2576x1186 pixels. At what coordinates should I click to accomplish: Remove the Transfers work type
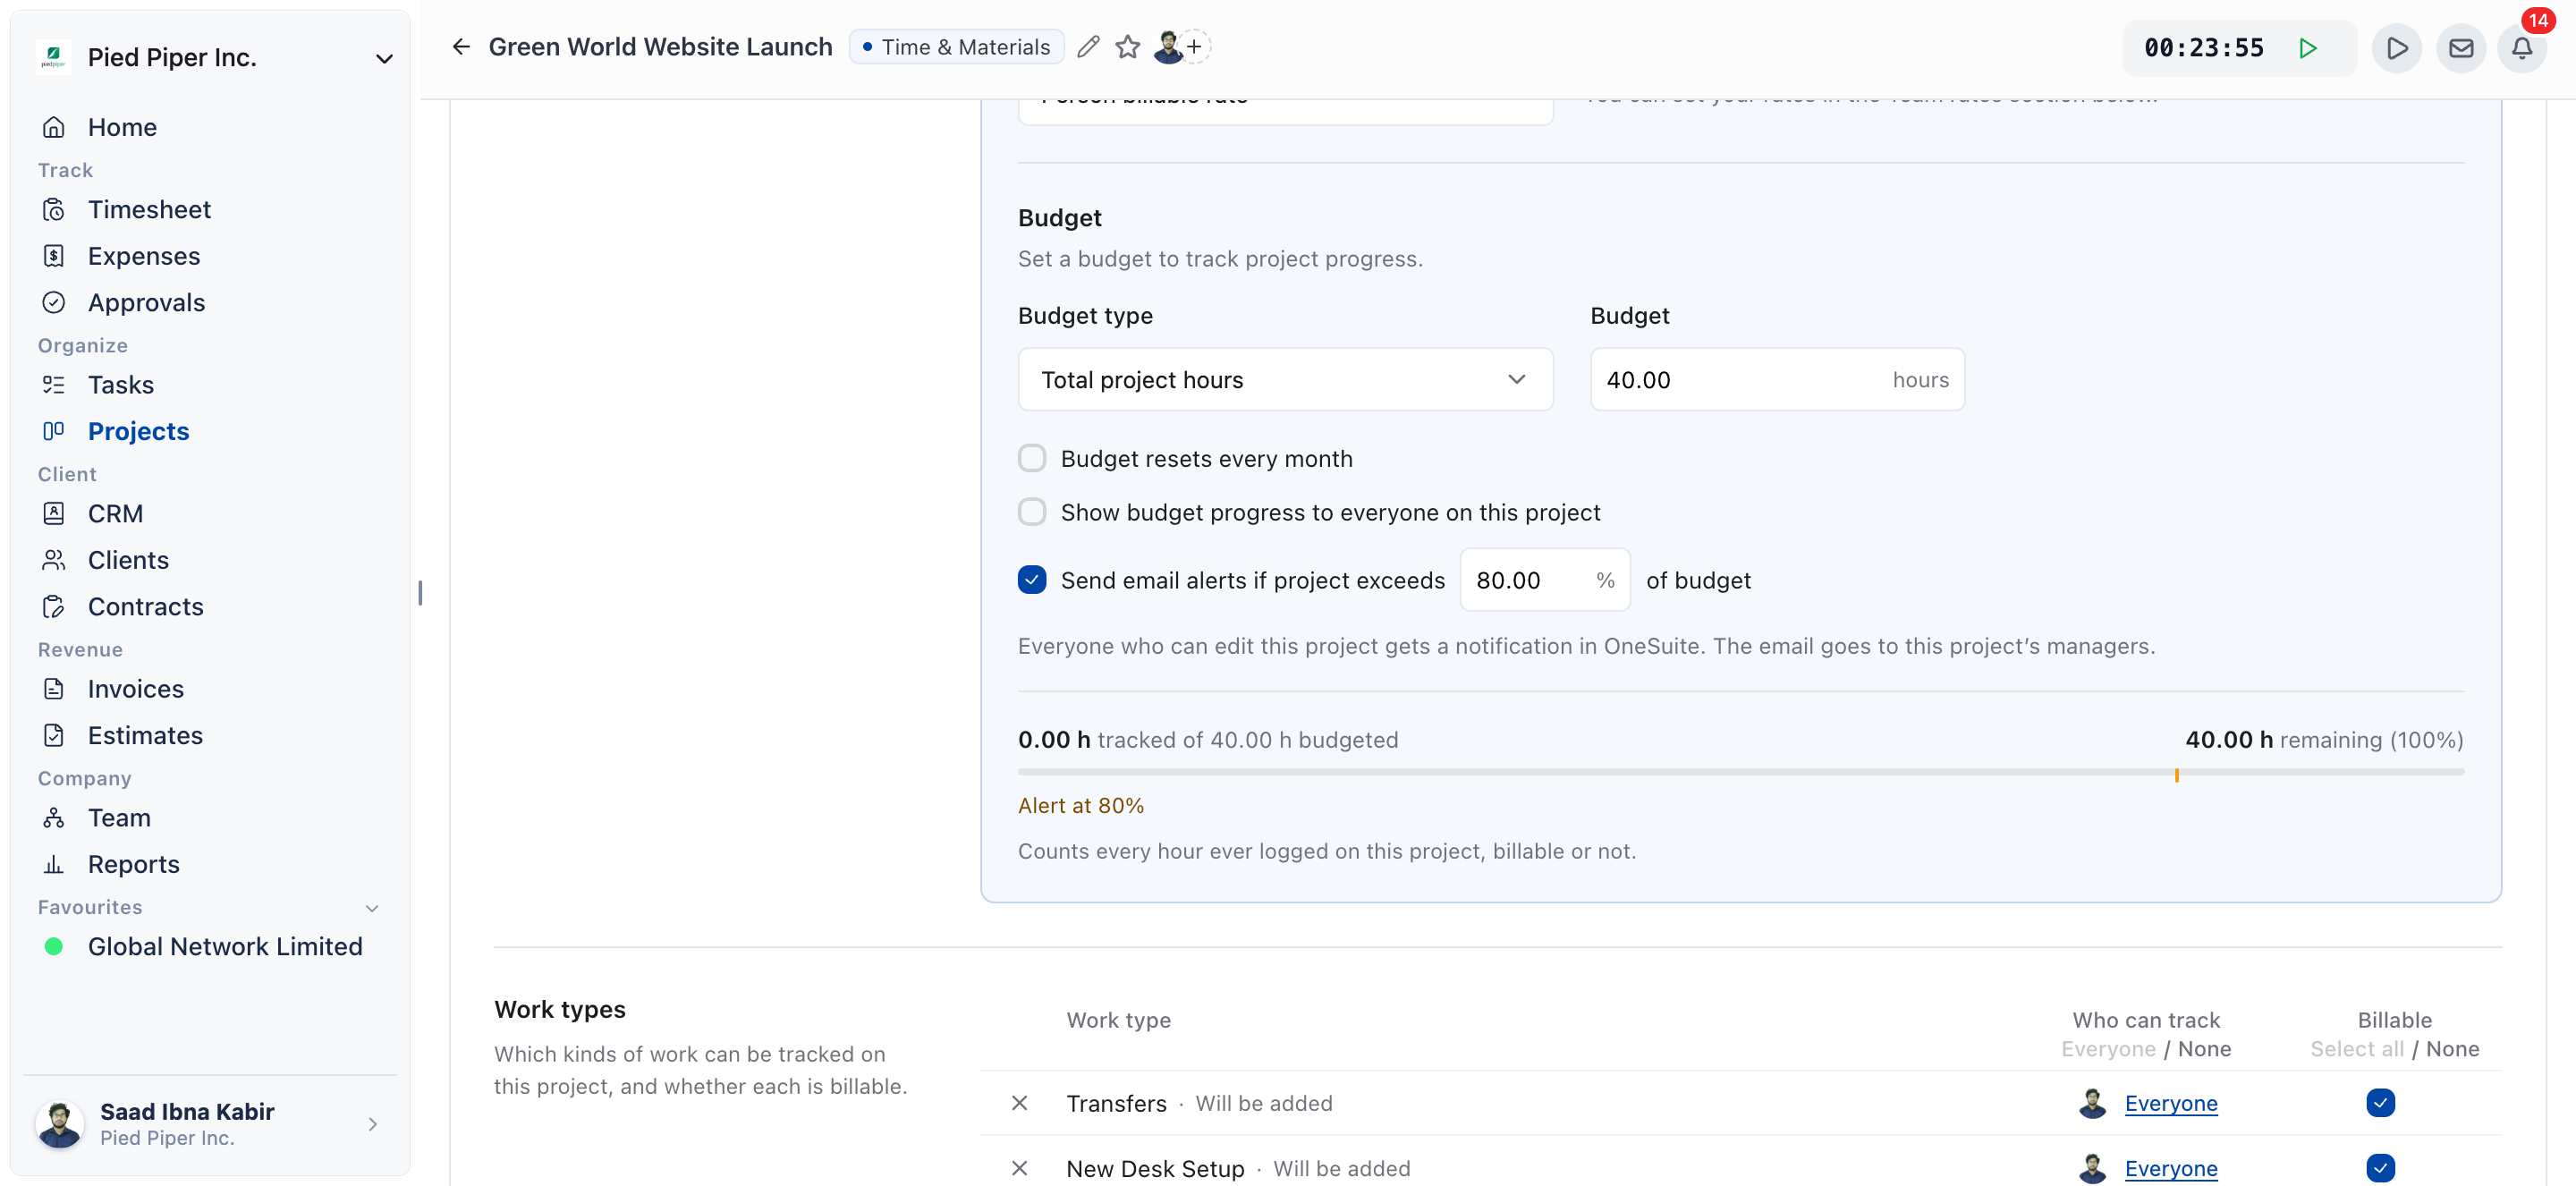click(x=1019, y=1103)
